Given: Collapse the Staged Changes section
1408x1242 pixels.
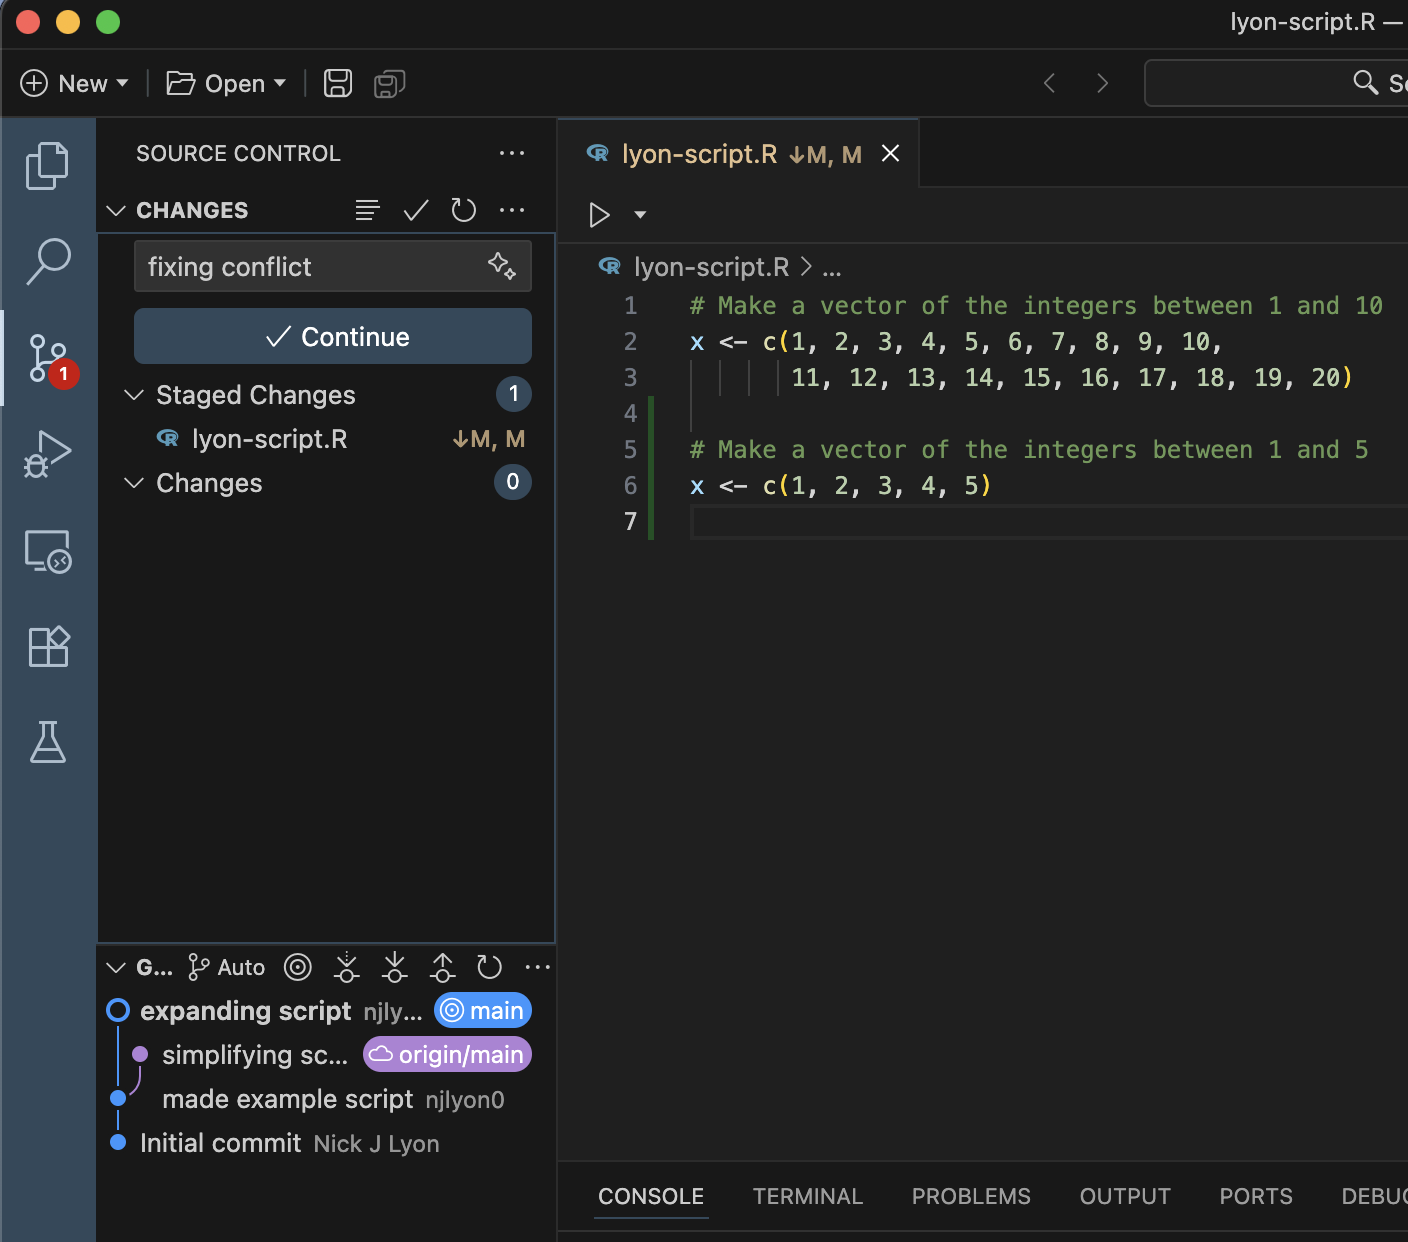Looking at the screenshot, I should click(134, 394).
